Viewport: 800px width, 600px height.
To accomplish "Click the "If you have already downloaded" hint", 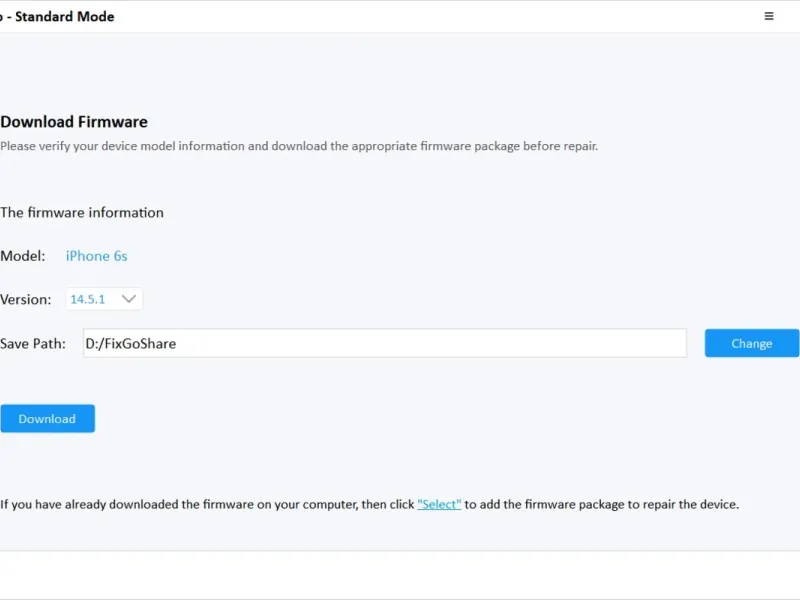I will [x=207, y=505].
